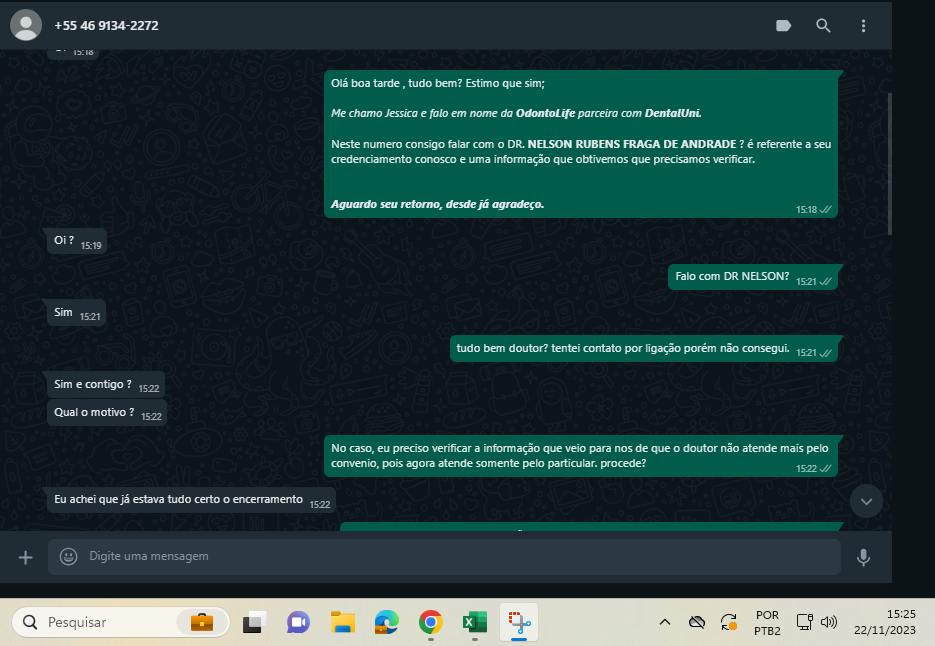Image resolution: width=935 pixels, height=646 pixels.
Task: Click read receipt ticks on 15:18 message
Action: (x=825, y=209)
